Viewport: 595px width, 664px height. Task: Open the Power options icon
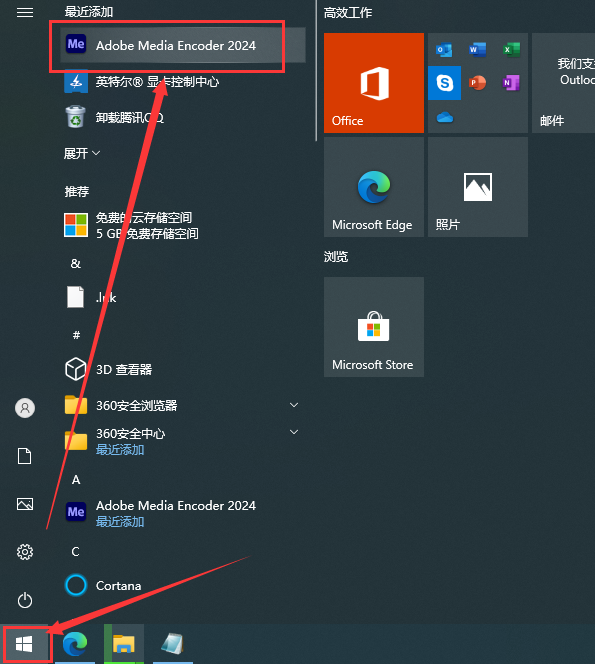coord(25,600)
